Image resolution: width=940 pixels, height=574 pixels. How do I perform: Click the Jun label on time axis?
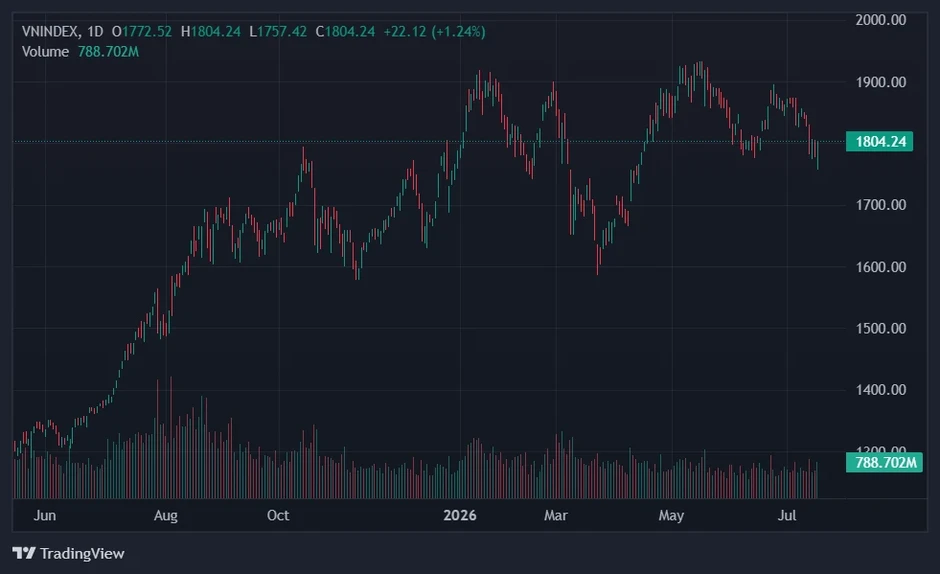[45, 515]
